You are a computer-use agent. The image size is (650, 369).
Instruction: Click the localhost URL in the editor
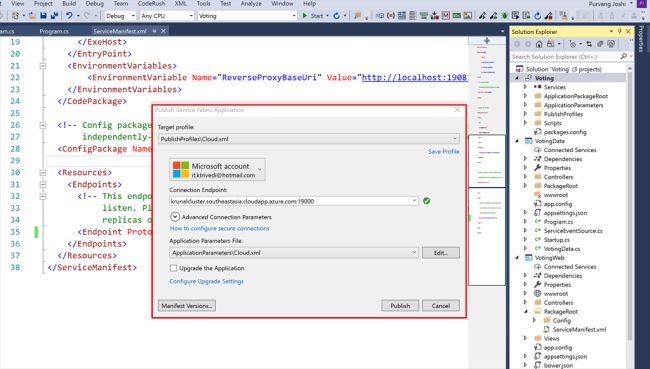point(415,78)
